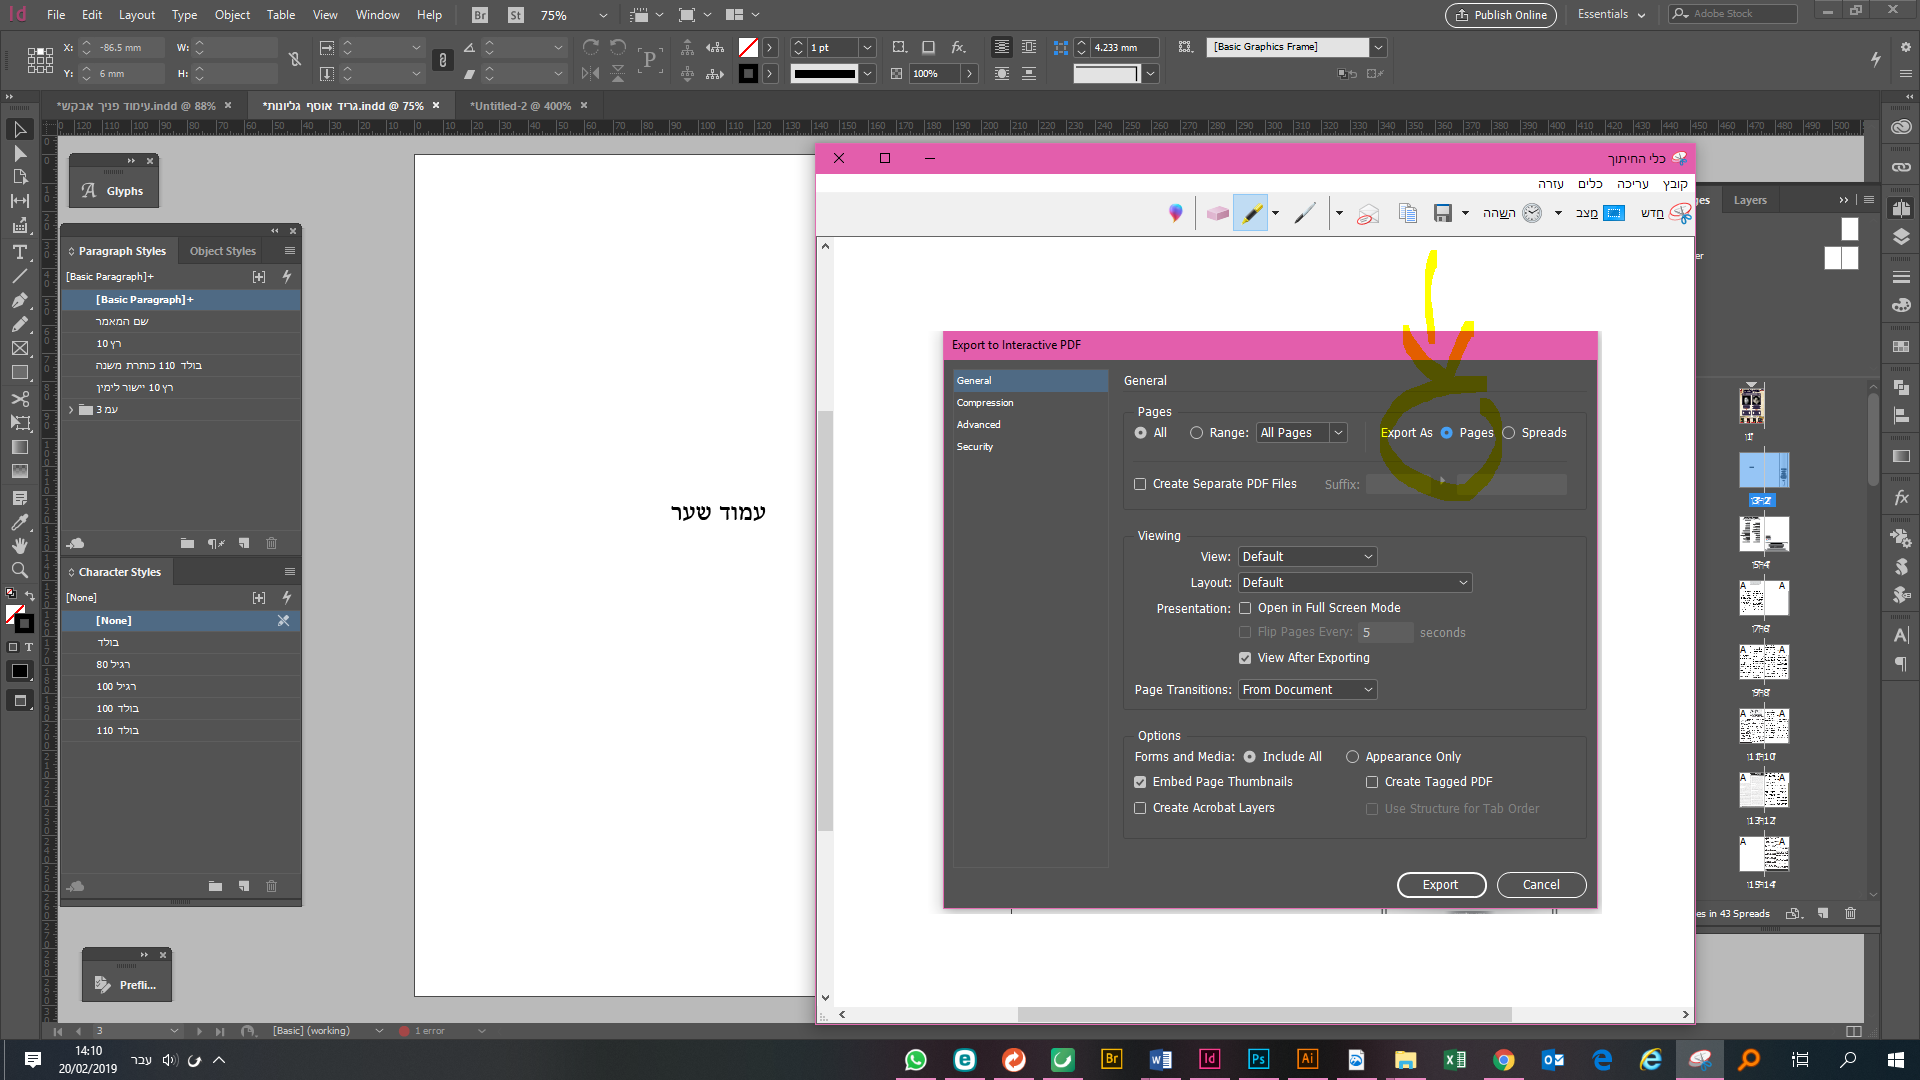Click the Publish Online button

point(1501,15)
